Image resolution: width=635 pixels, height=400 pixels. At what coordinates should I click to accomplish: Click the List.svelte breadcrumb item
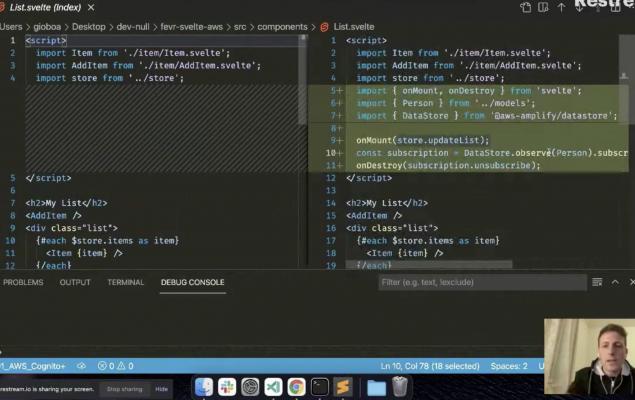[354, 27]
